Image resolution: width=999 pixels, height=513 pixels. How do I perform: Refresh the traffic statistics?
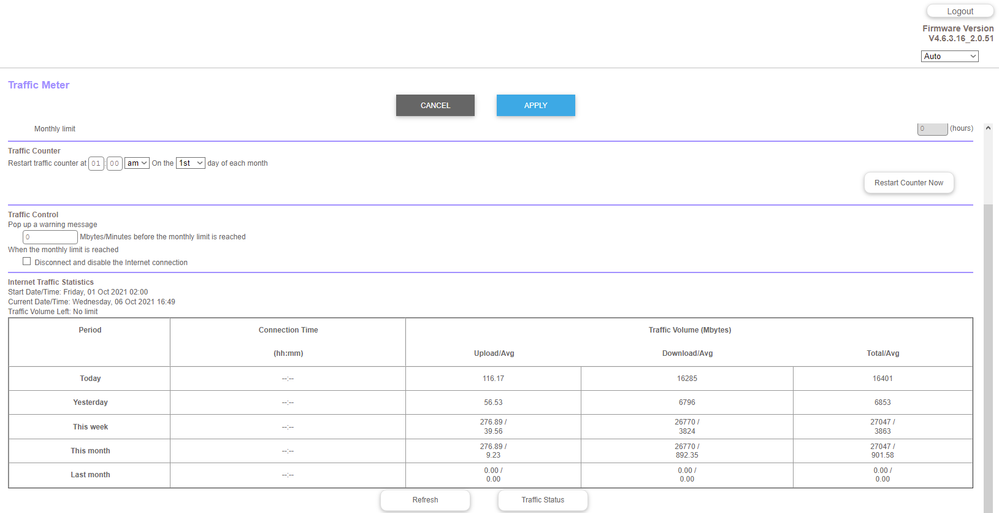pos(425,500)
